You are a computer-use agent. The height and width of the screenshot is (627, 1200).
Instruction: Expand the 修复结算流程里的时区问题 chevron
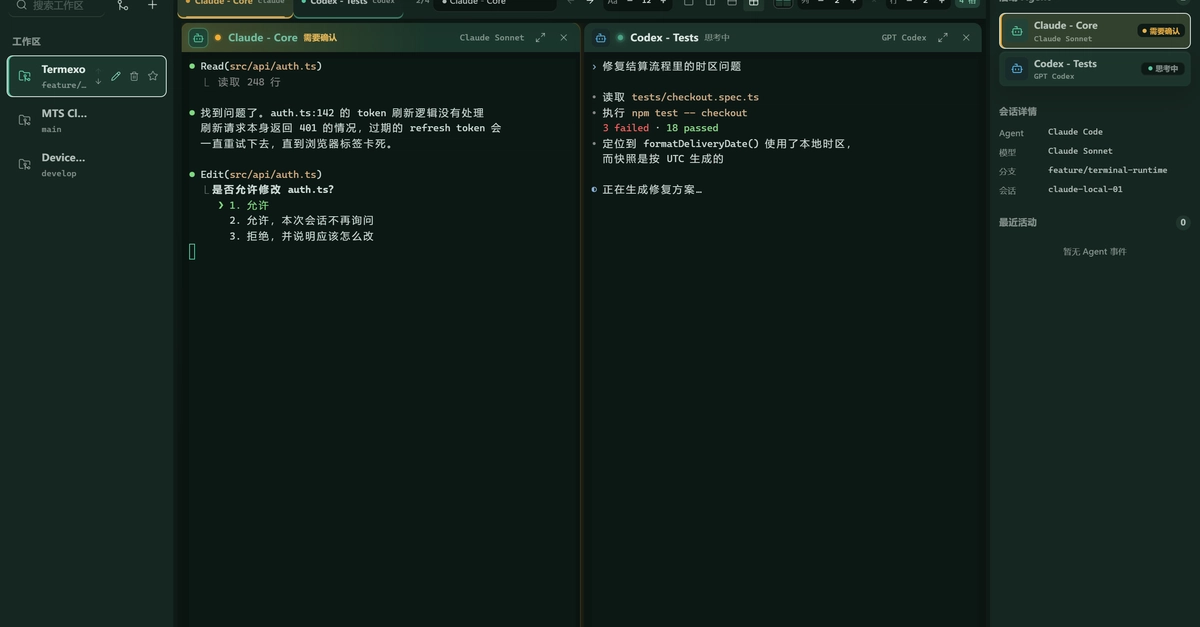coord(594,66)
